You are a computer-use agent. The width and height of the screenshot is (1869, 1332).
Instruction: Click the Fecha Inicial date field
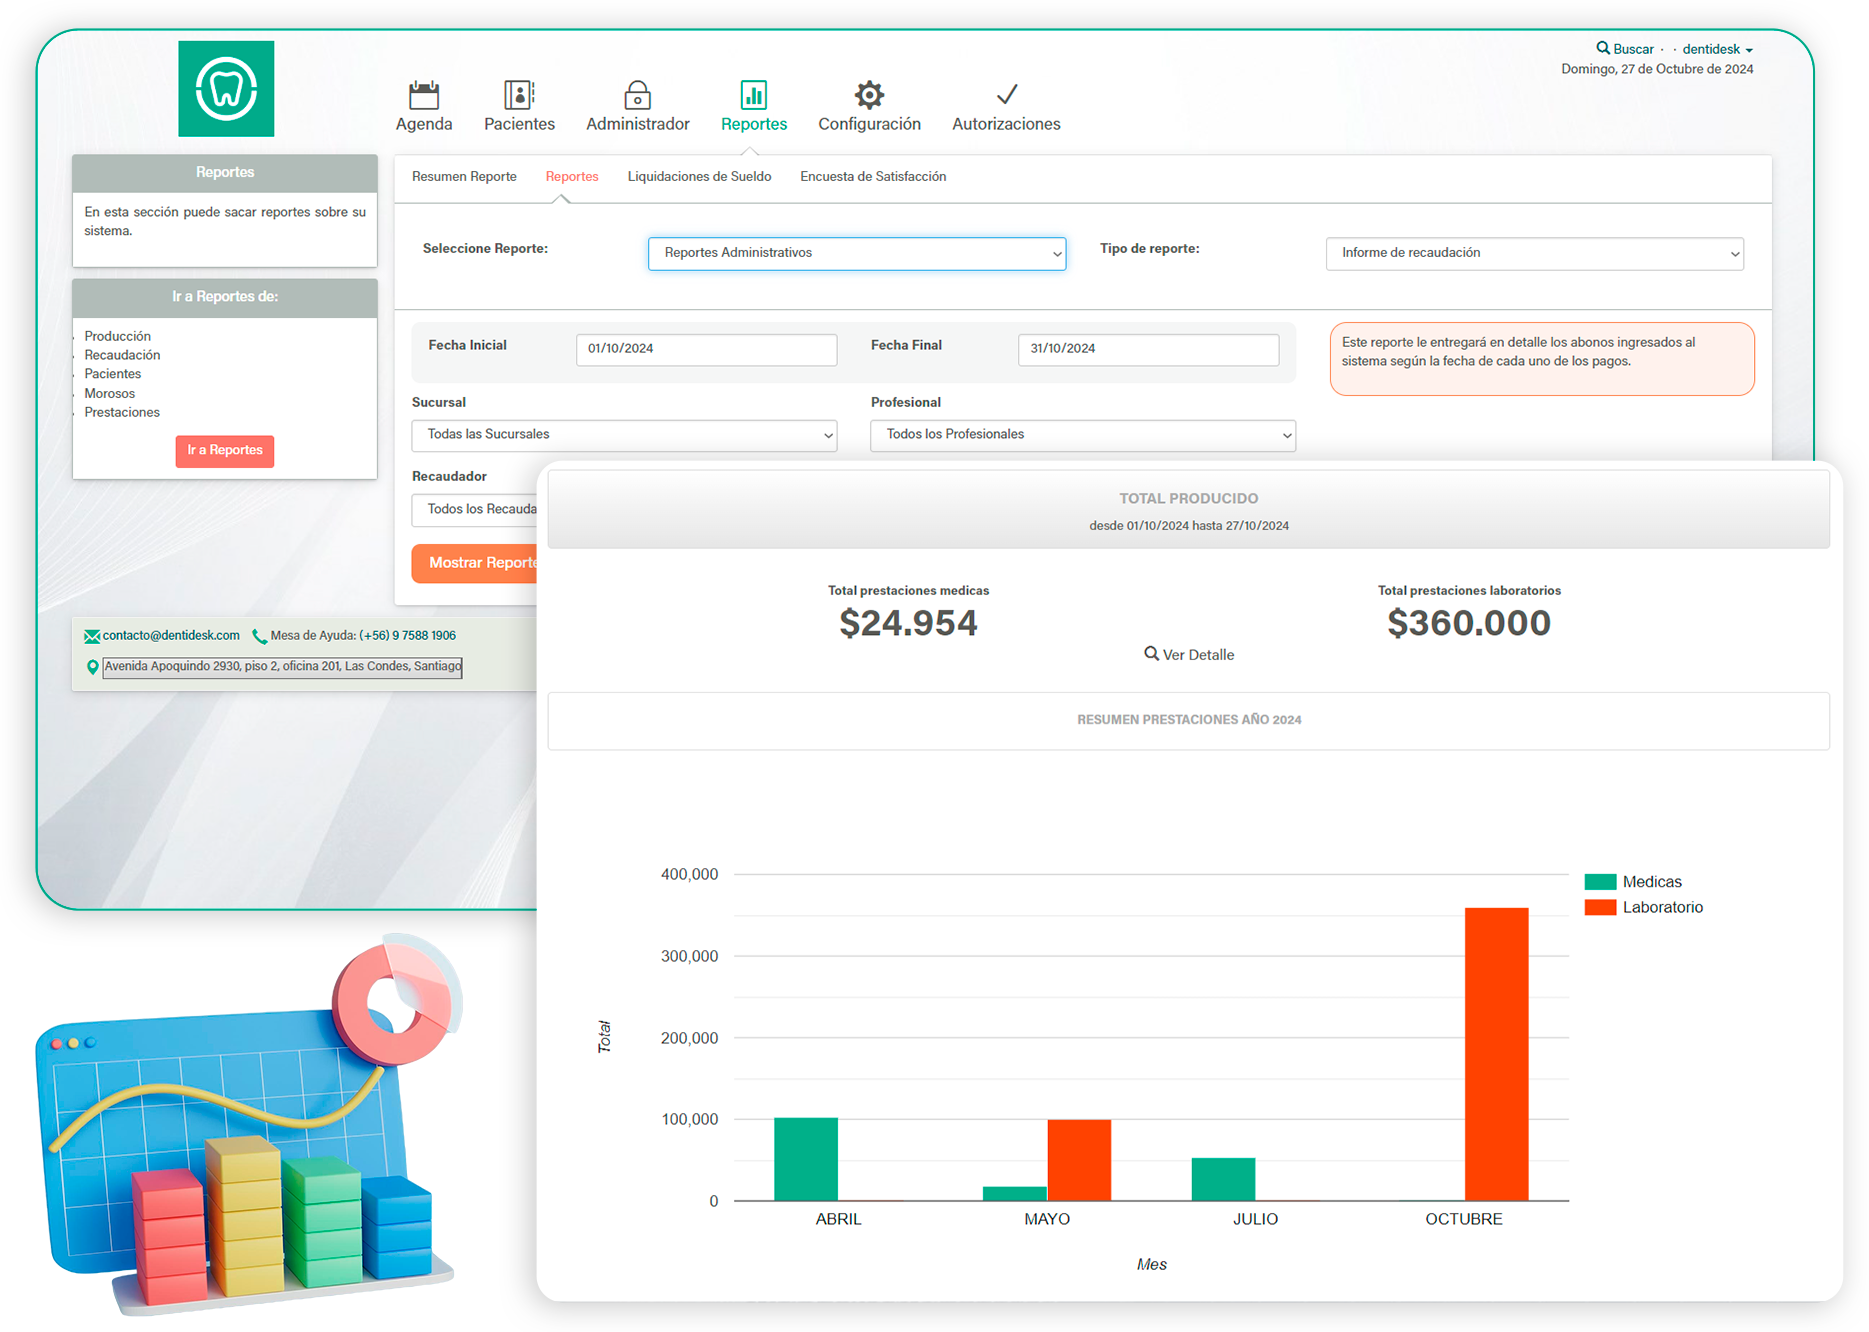[706, 349]
